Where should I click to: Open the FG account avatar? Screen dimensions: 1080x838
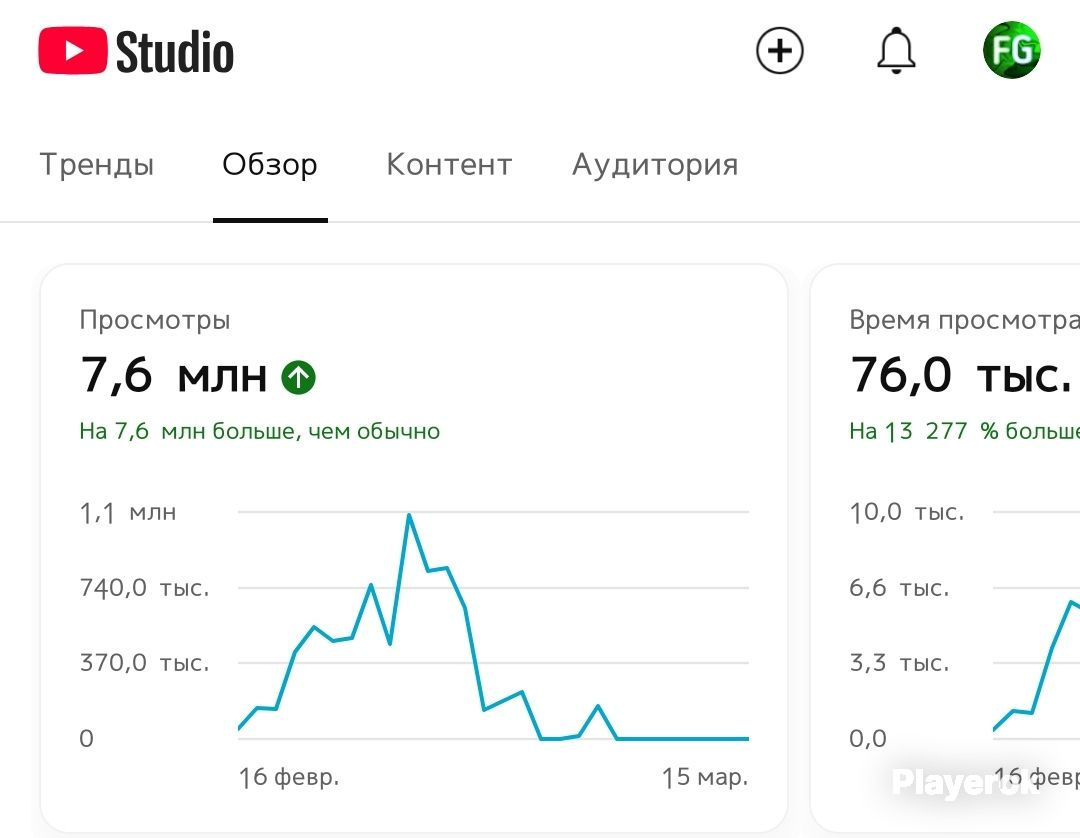click(1011, 50)
